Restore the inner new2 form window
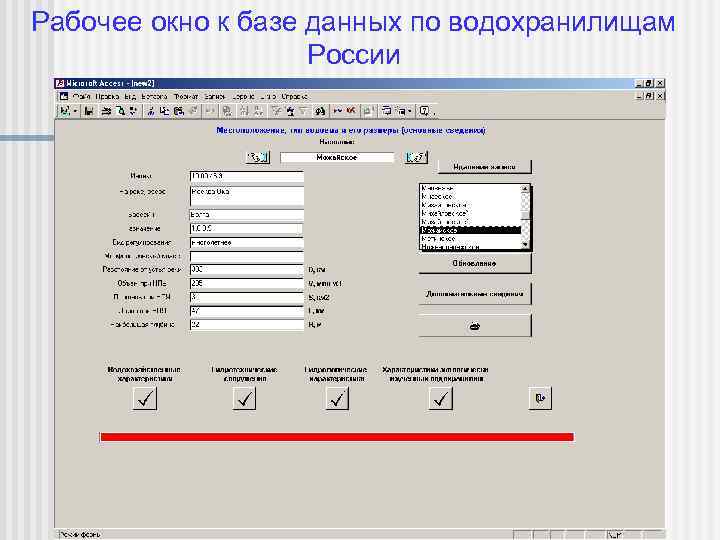Image resolution: width=720 pixels, height=540 pixels. (x=649, y=96)
